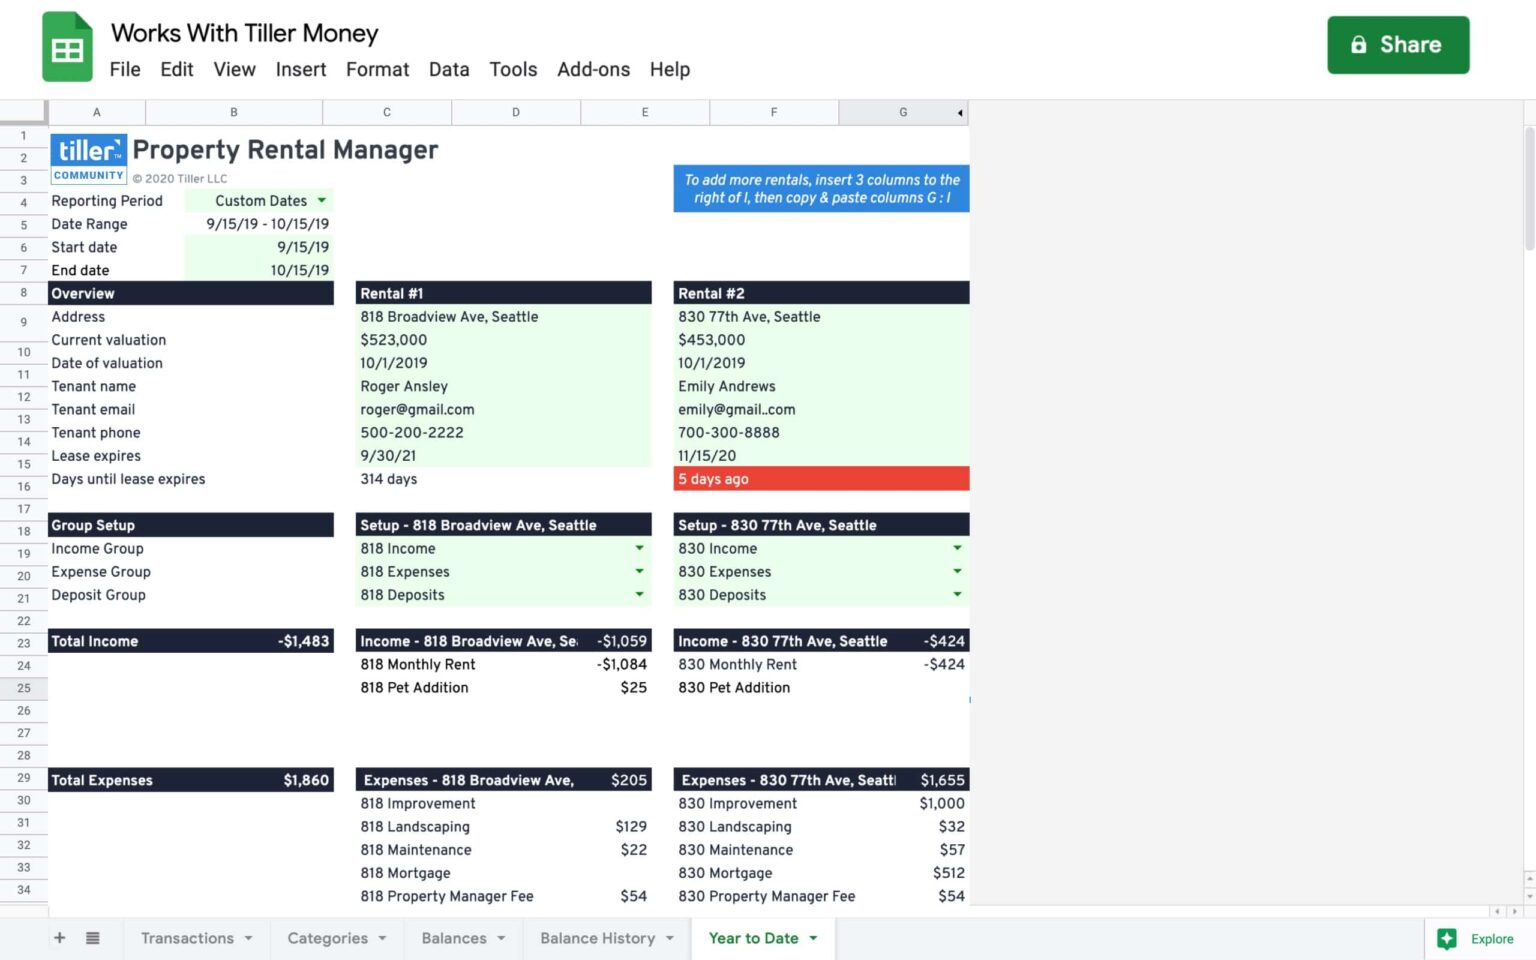Open the 818 Income group dropdown

pyautogui.click(x=640, y=548)
